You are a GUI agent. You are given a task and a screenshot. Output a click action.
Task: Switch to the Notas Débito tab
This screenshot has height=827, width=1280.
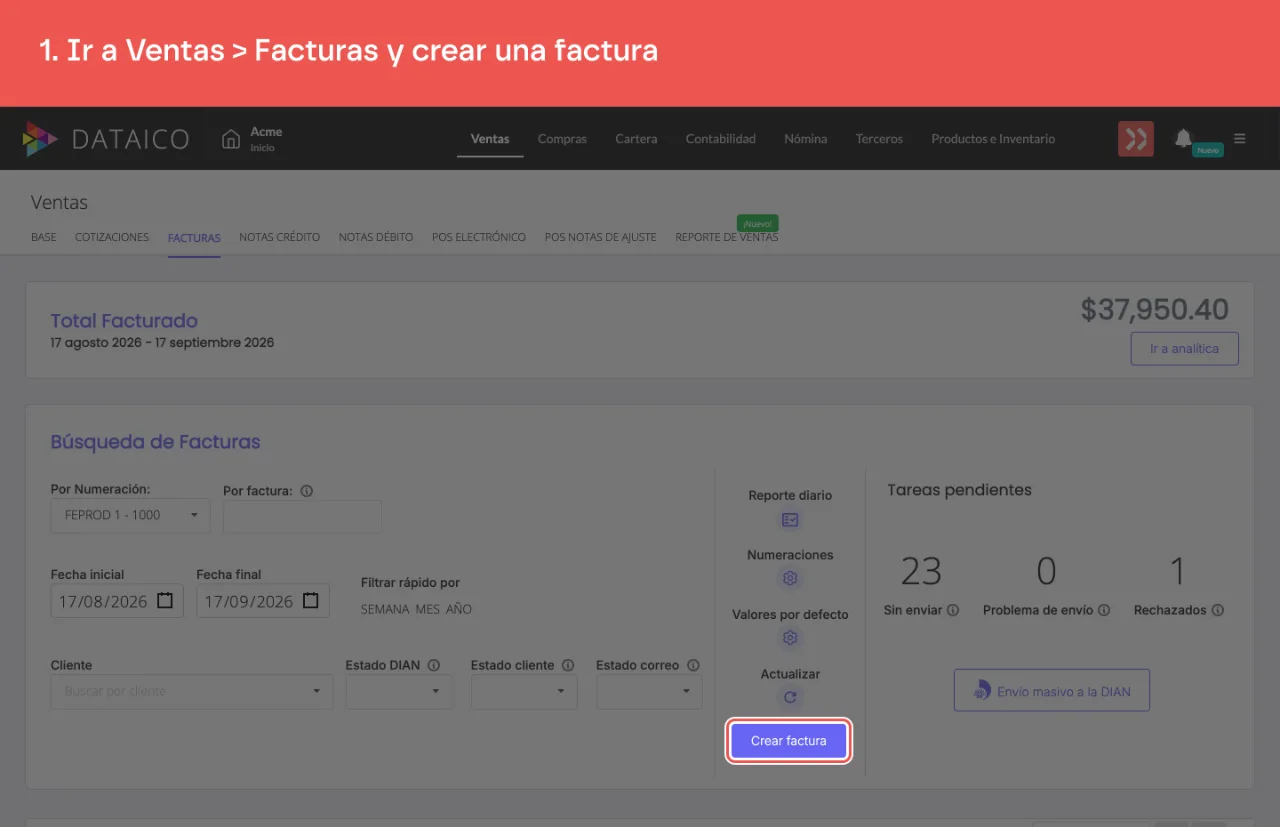click(x=376, y=237)
